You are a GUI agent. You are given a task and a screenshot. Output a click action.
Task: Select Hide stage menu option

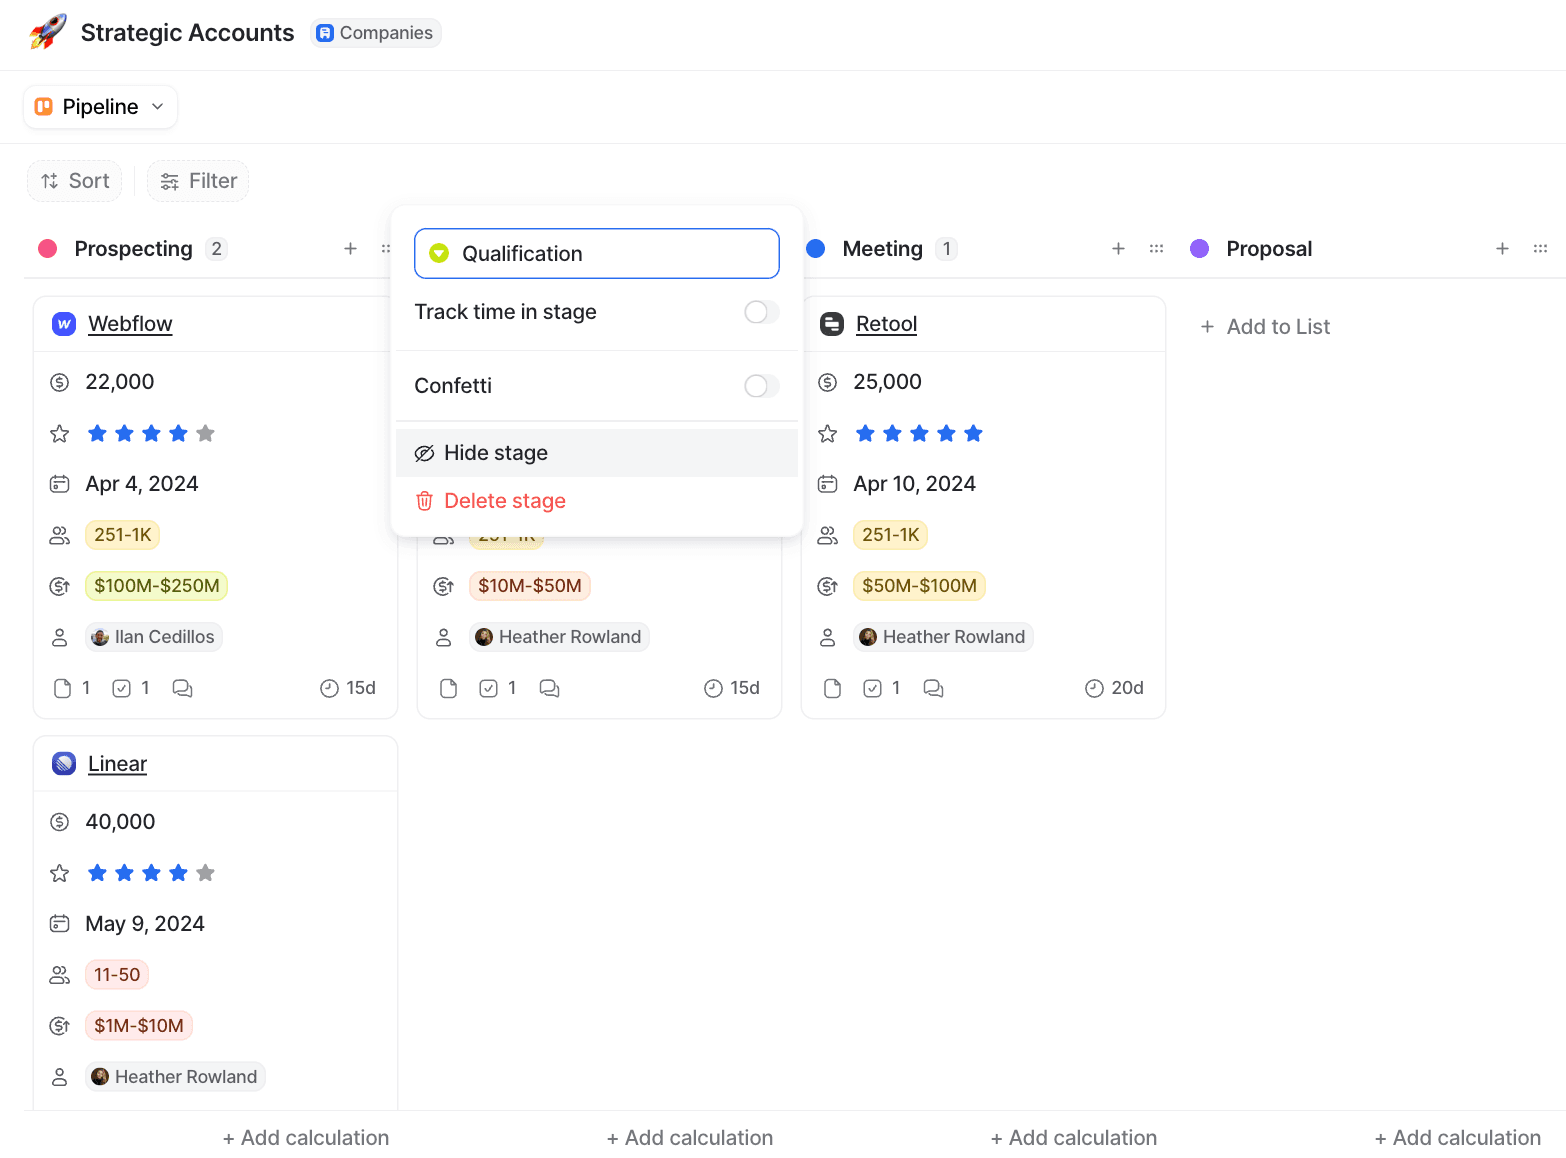pyautogui.click(x=597, y=453)
